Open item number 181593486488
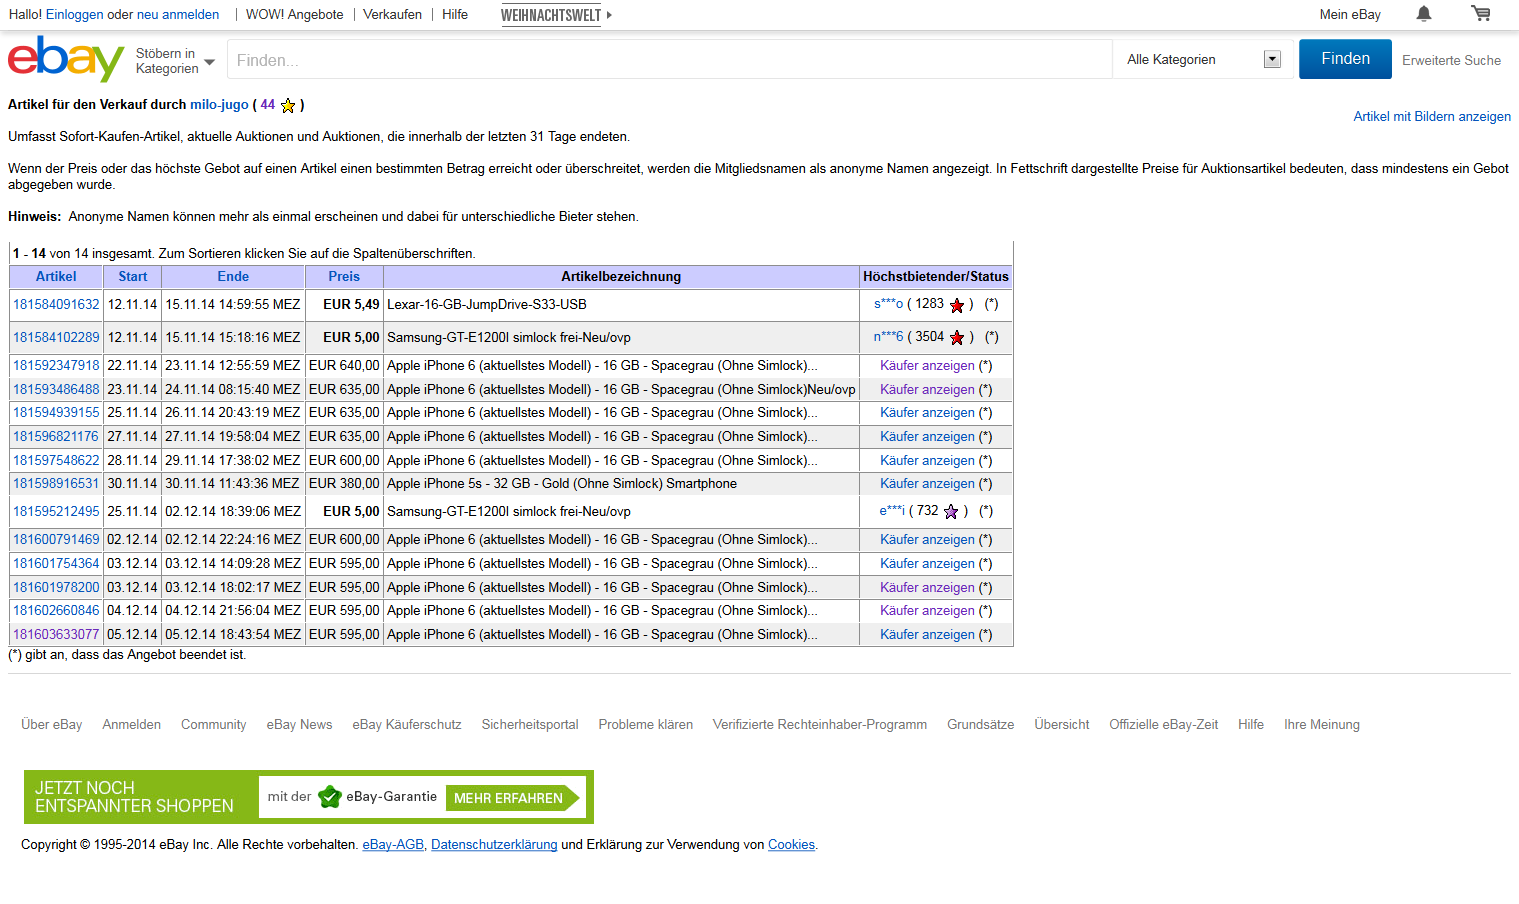The width and height of the screenshot is (1519, 904). pos(56,389)
